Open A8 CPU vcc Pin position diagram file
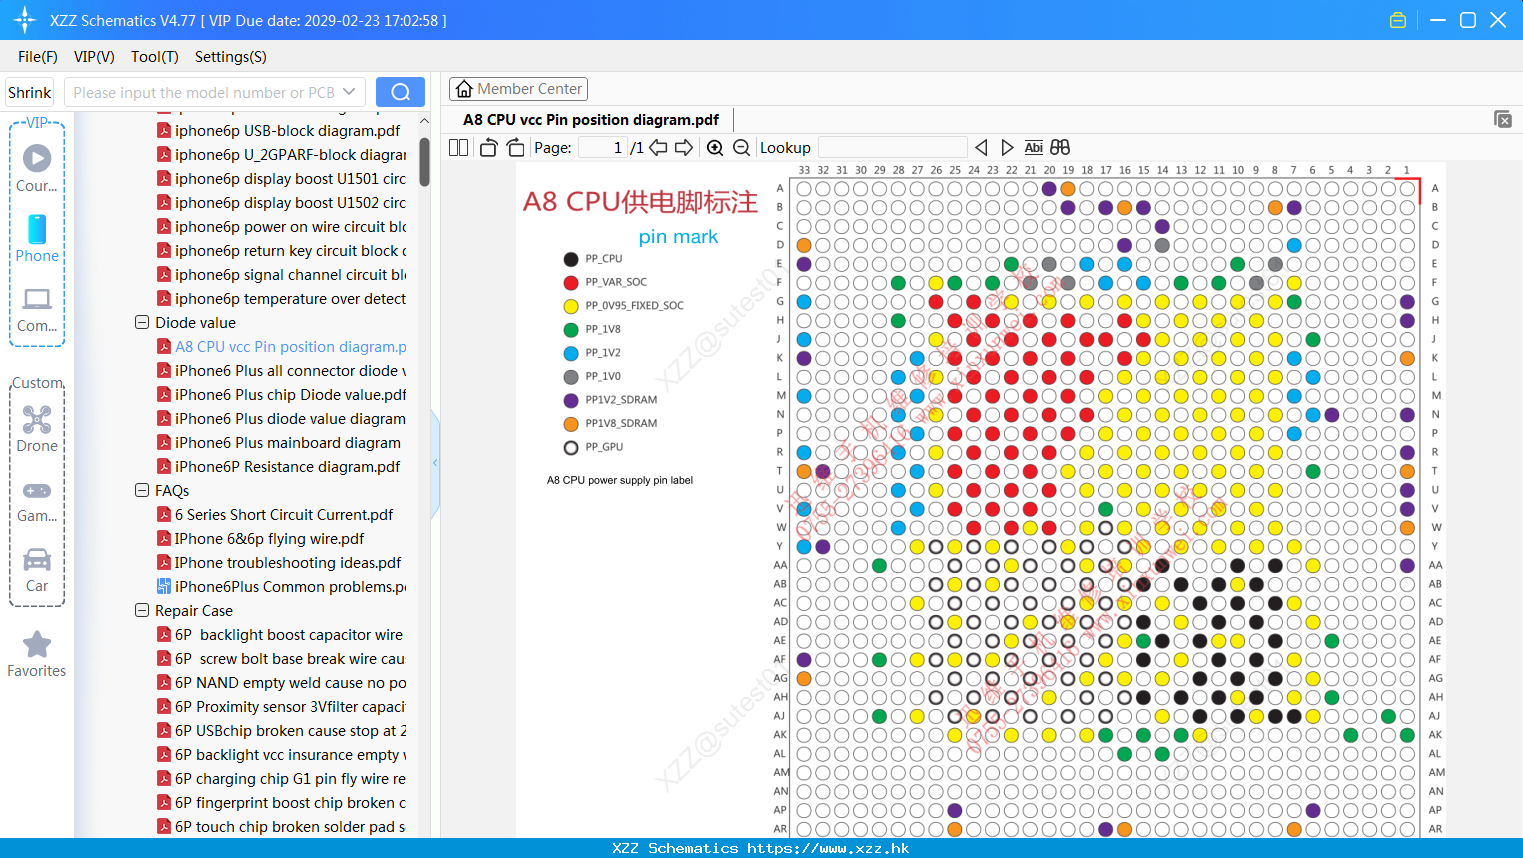The image size is (1523, 858). coord(290,346)
